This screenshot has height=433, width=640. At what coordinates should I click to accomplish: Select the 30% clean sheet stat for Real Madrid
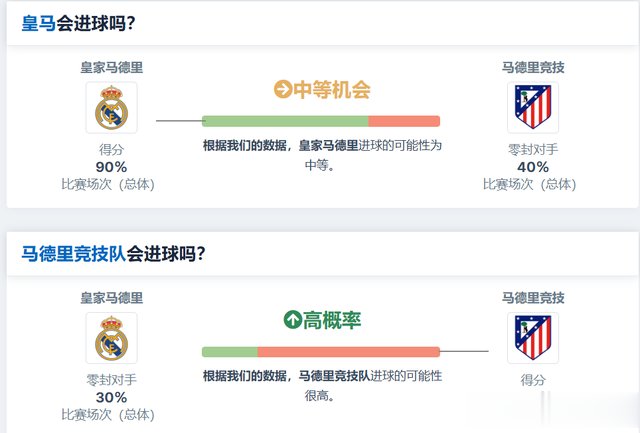[x=111, y=397]
